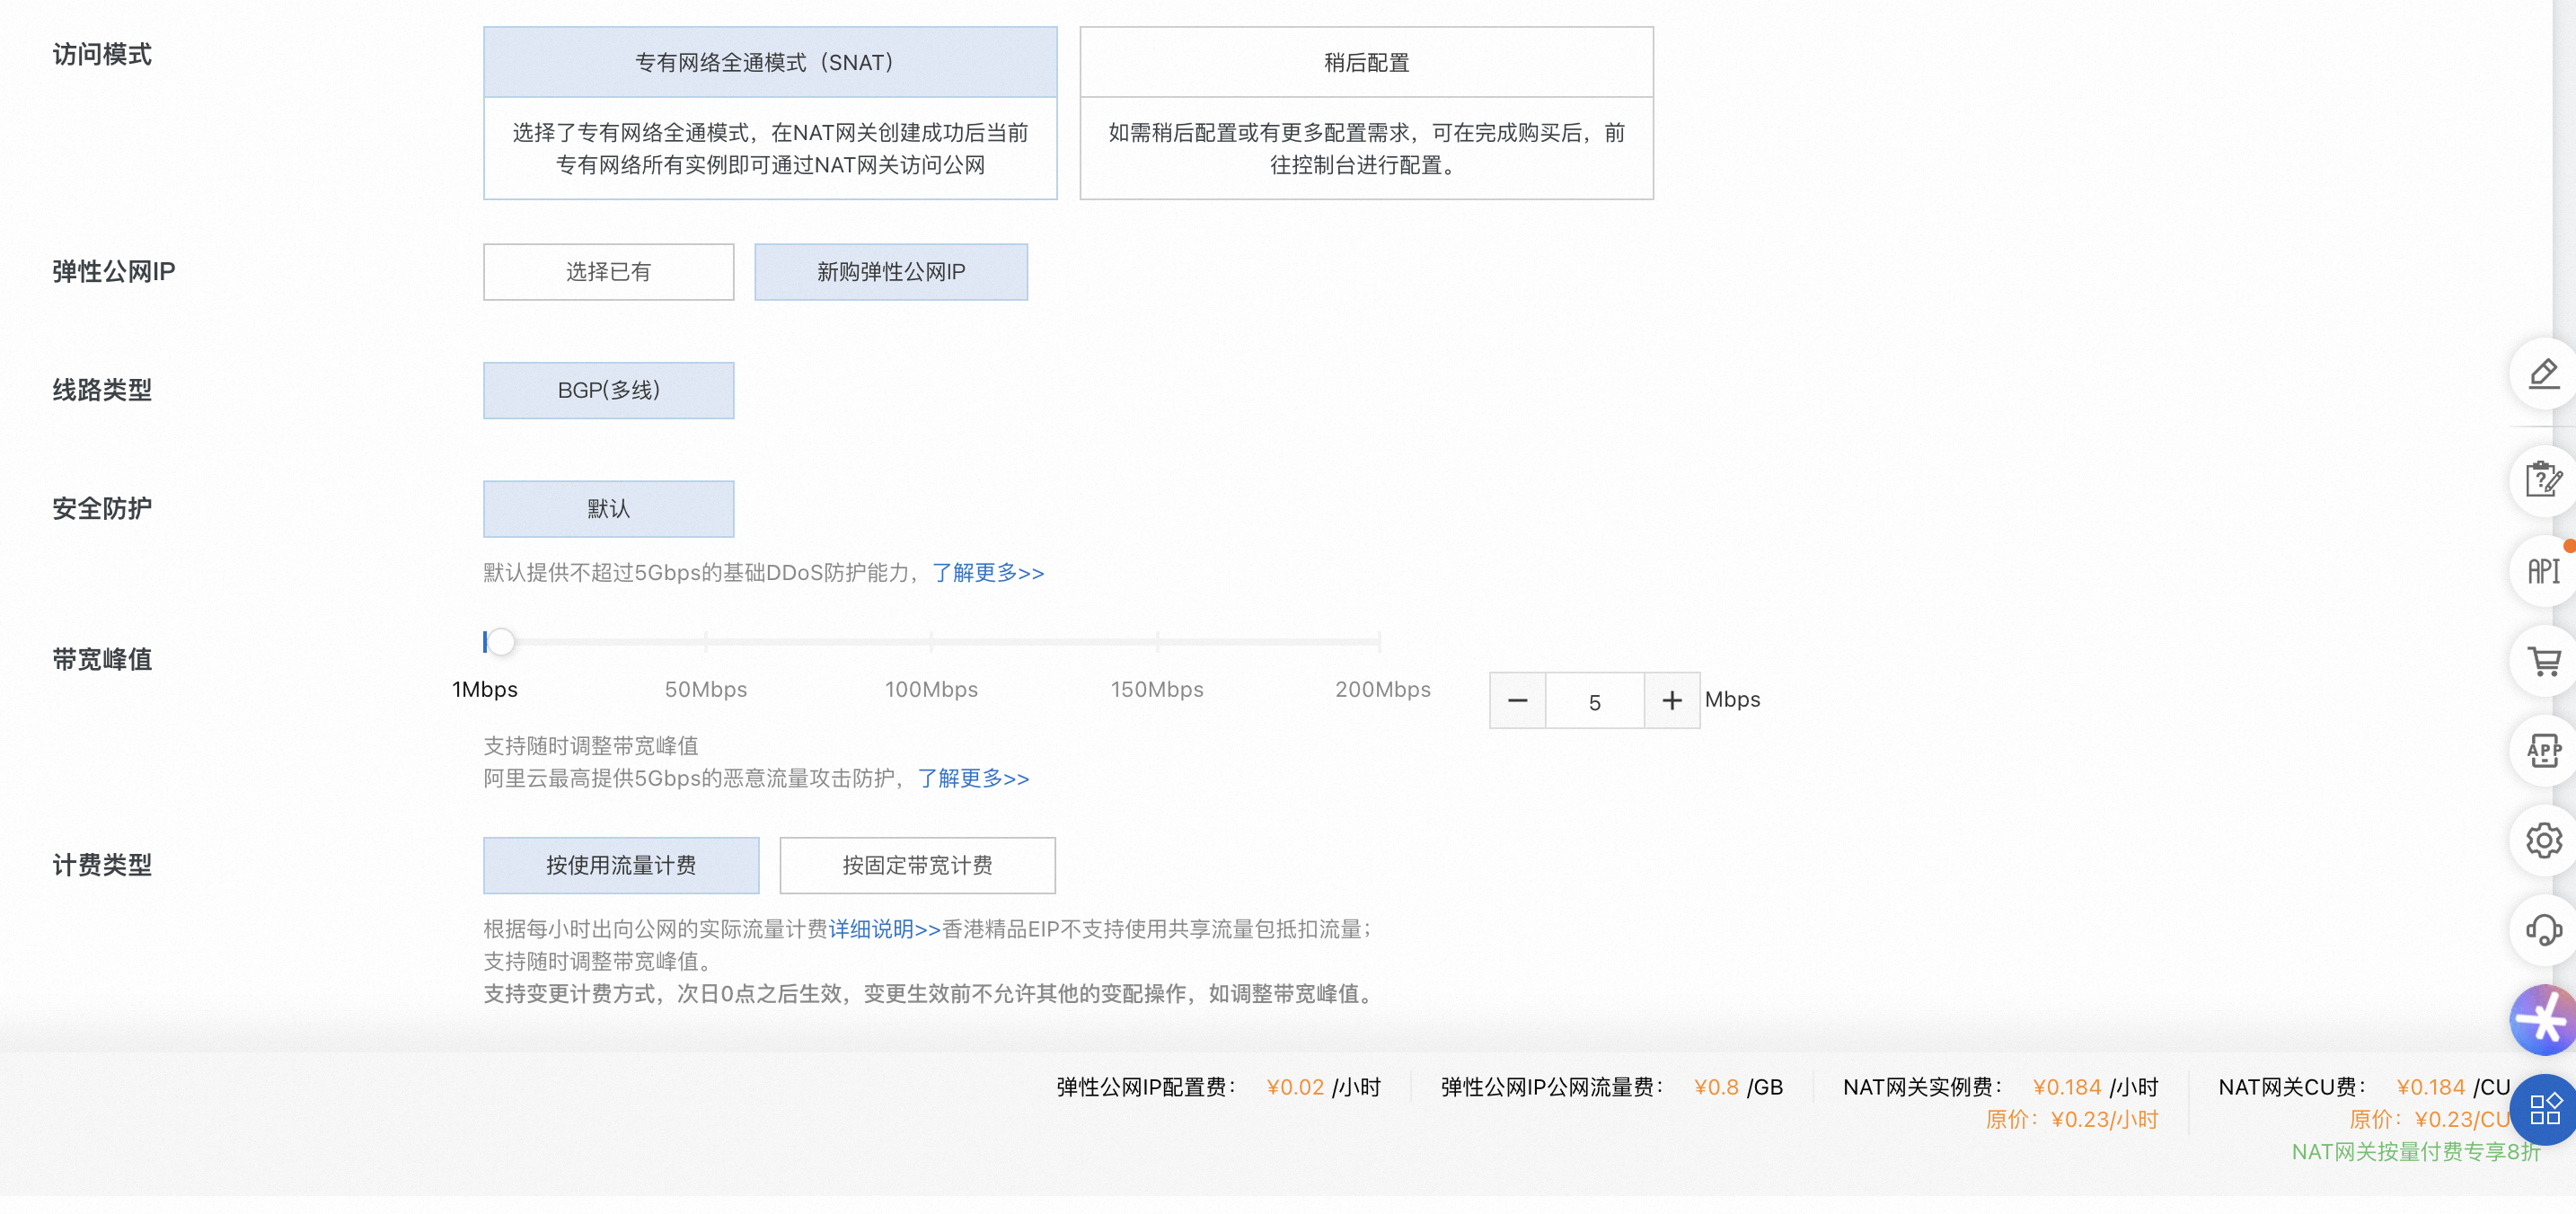
Task: Open 详细说明>> link under billing type
Action: (x=884, y=929)
